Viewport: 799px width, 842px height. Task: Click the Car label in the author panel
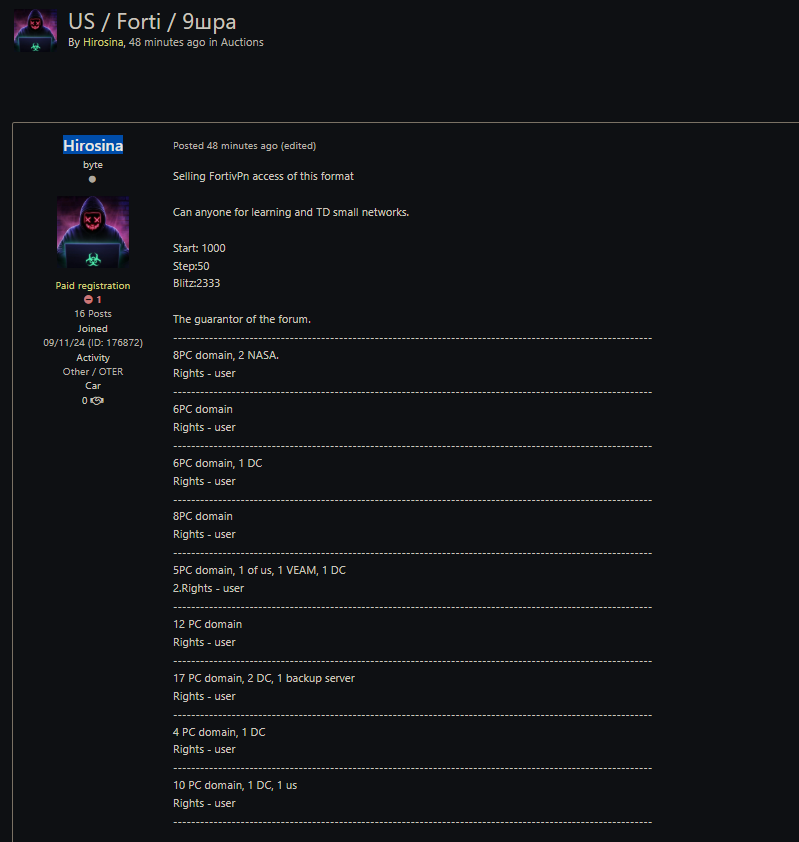(93, 385)
